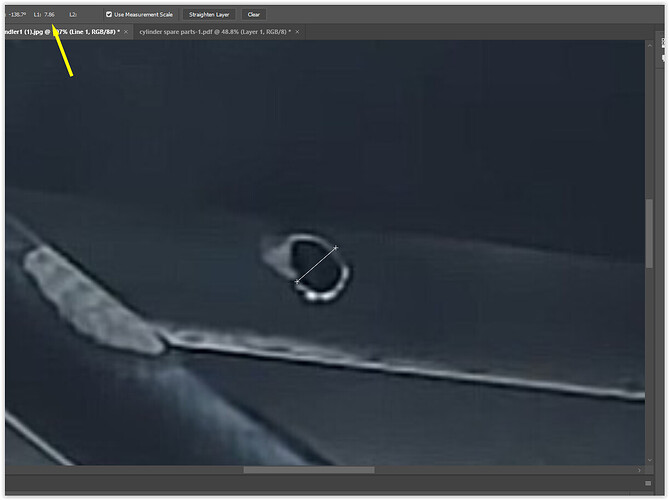
Task: Close the .jpg (Line 1, RGB/8#) document tab
Action: [x=126, y=32]
